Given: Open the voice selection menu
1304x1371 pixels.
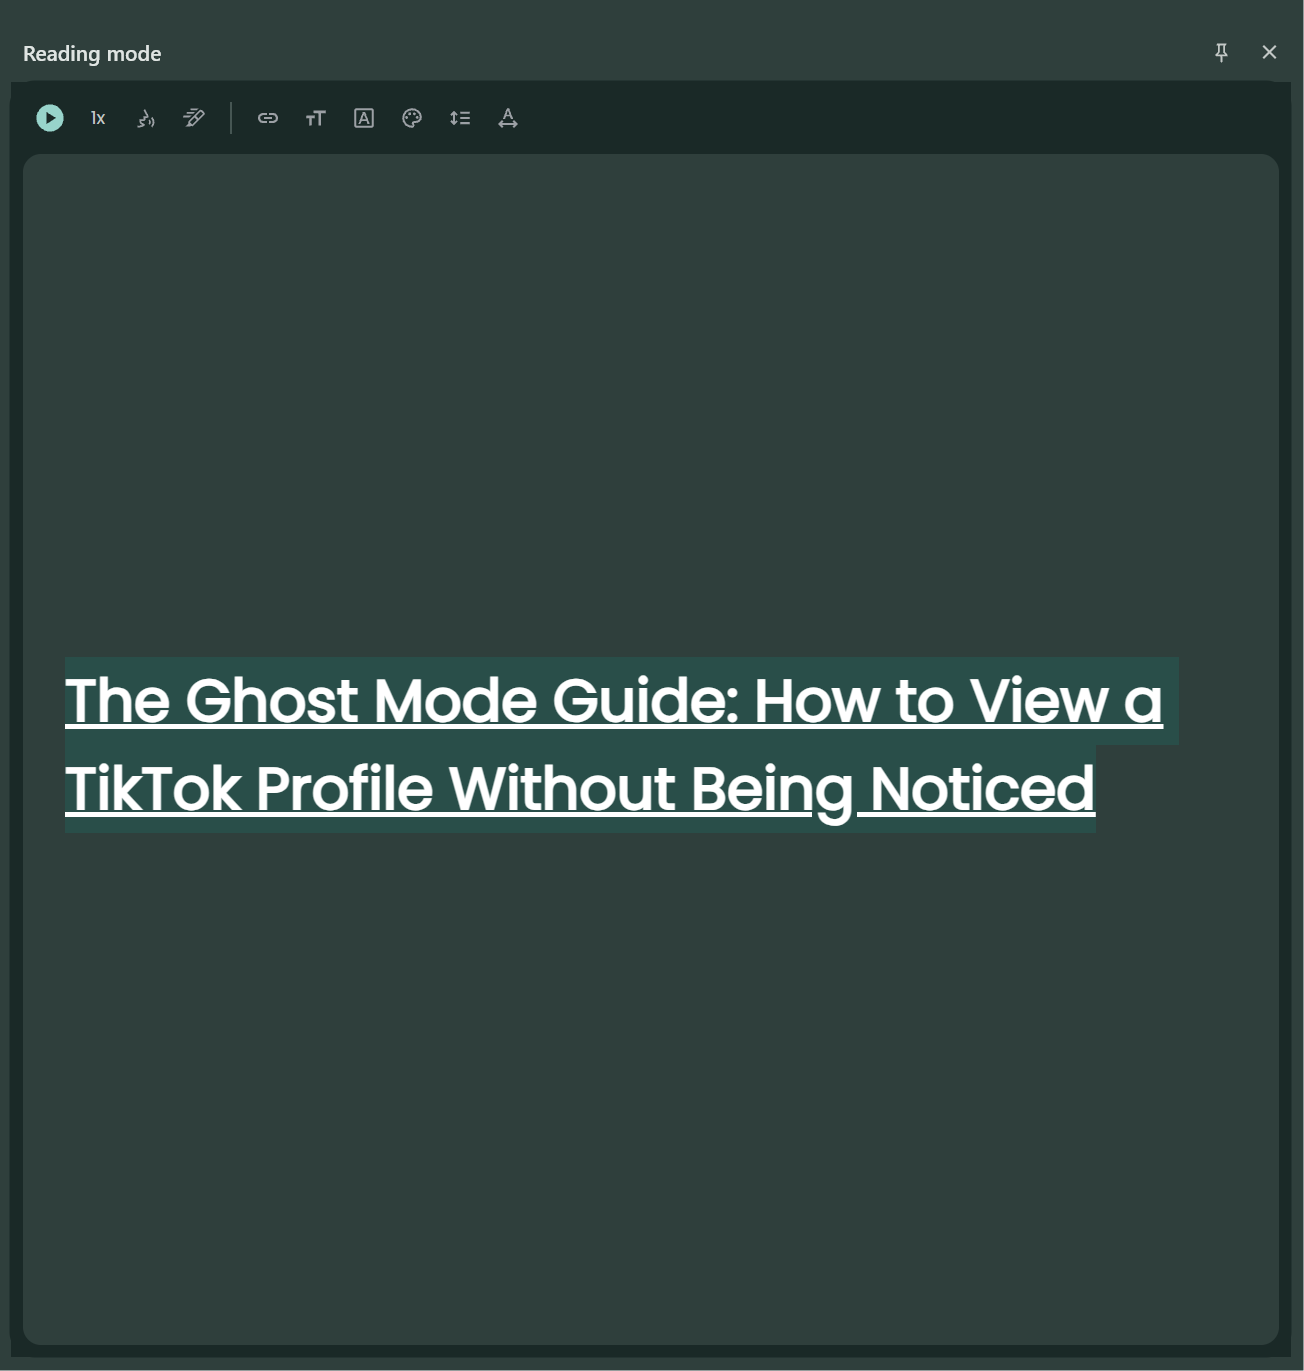Looking at the screenshot, I should coord(146,118).
